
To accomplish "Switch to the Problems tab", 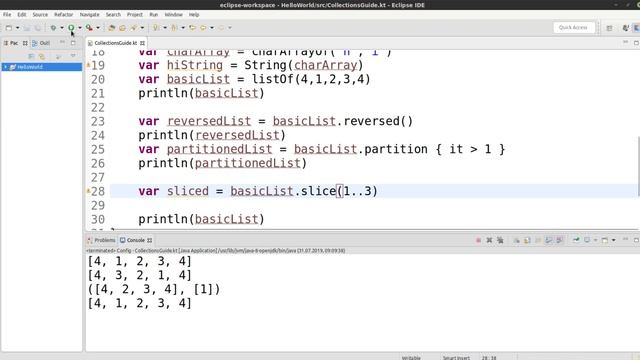I will click(101, 240).
